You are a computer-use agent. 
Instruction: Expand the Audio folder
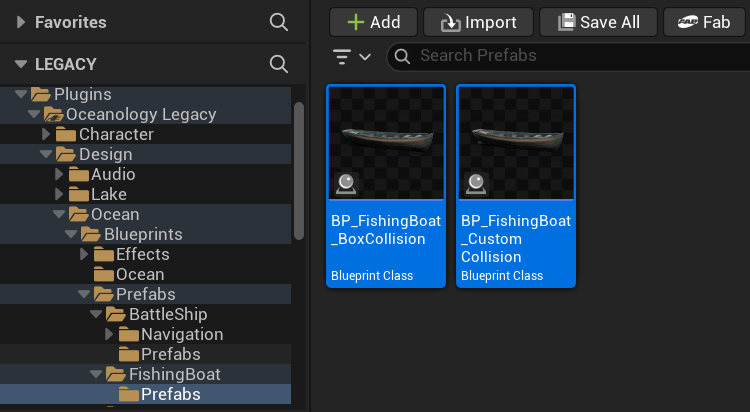[58, 174]
